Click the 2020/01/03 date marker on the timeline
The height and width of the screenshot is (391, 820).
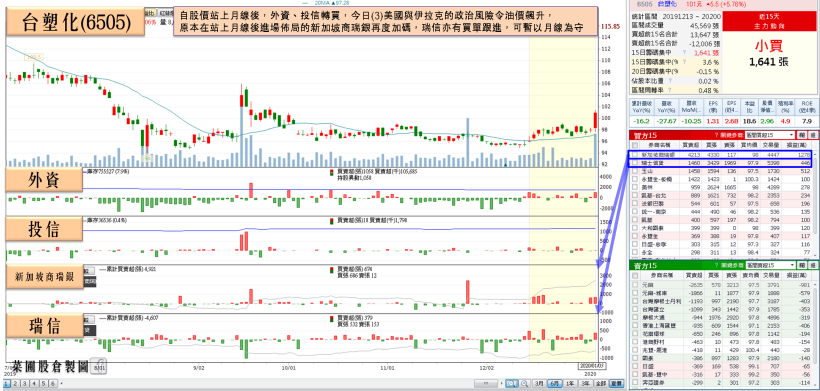click(588, 367)
